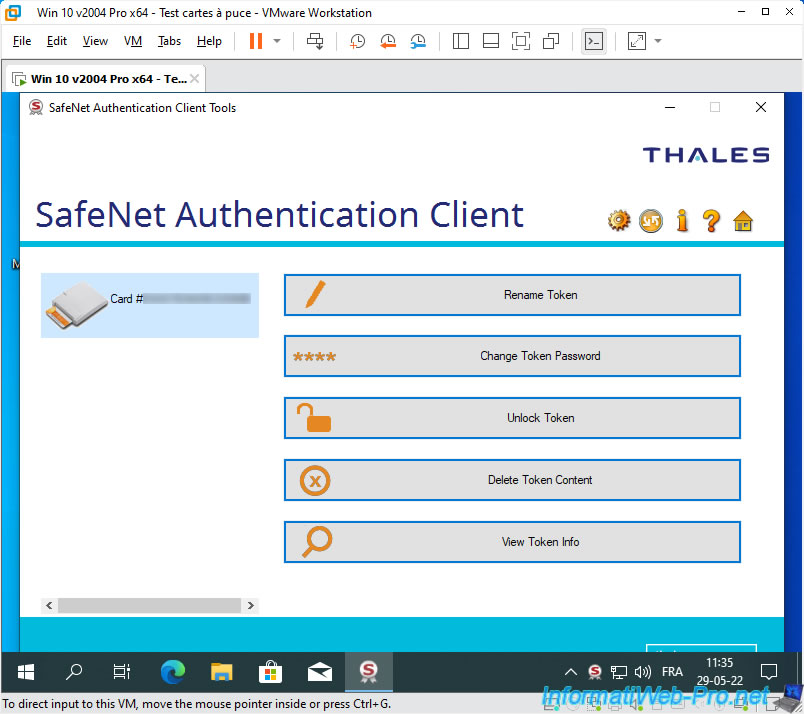Pause the virtual machine

click(x=256, y=41)
